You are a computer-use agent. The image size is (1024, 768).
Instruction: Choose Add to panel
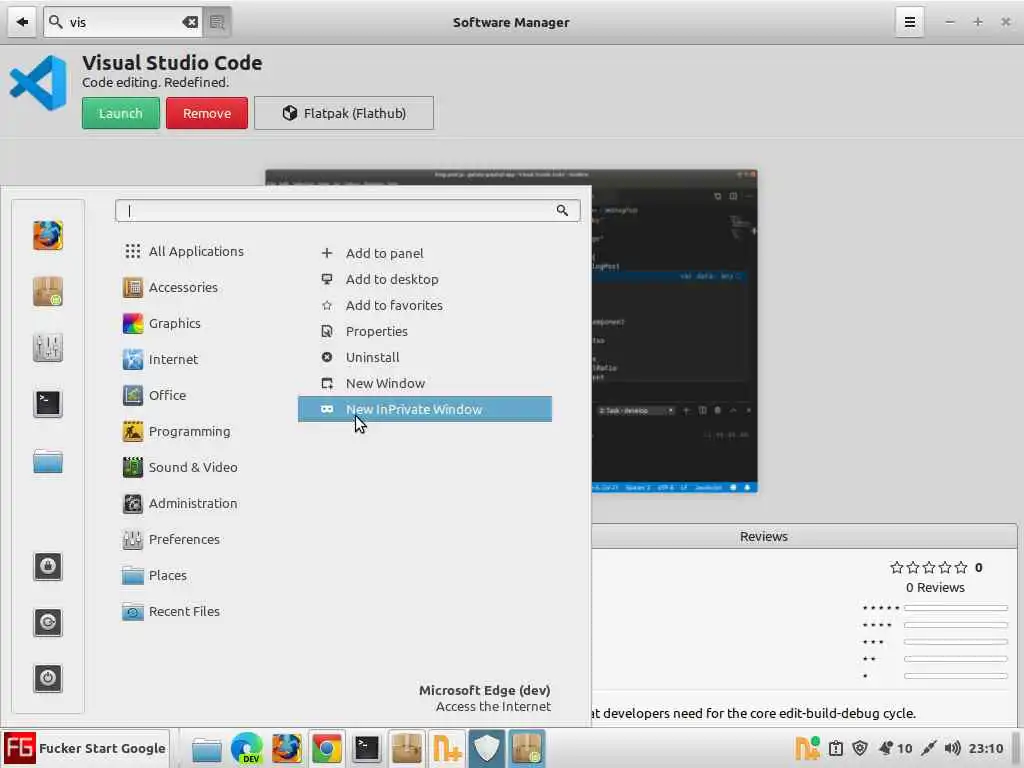tap(425, 253)
